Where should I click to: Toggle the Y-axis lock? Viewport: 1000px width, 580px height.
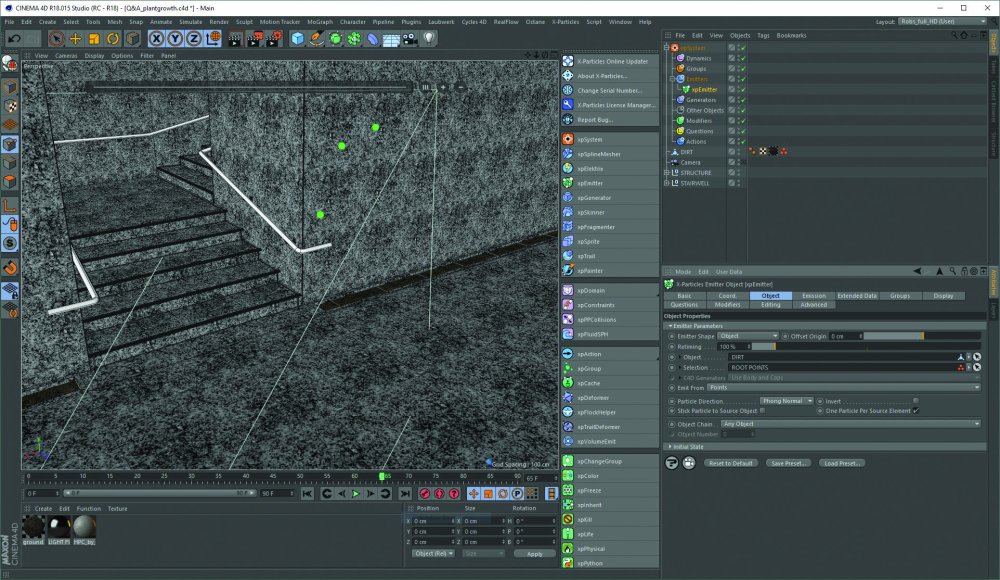(x=175, y=39)
